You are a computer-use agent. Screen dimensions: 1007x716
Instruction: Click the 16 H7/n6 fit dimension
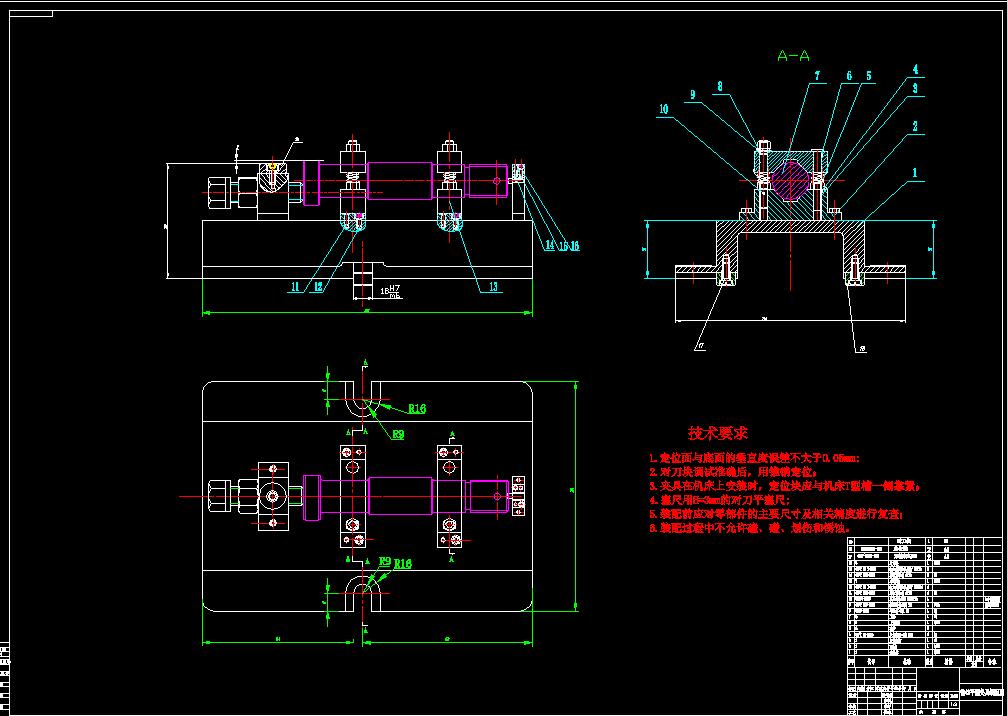[390, 292]
